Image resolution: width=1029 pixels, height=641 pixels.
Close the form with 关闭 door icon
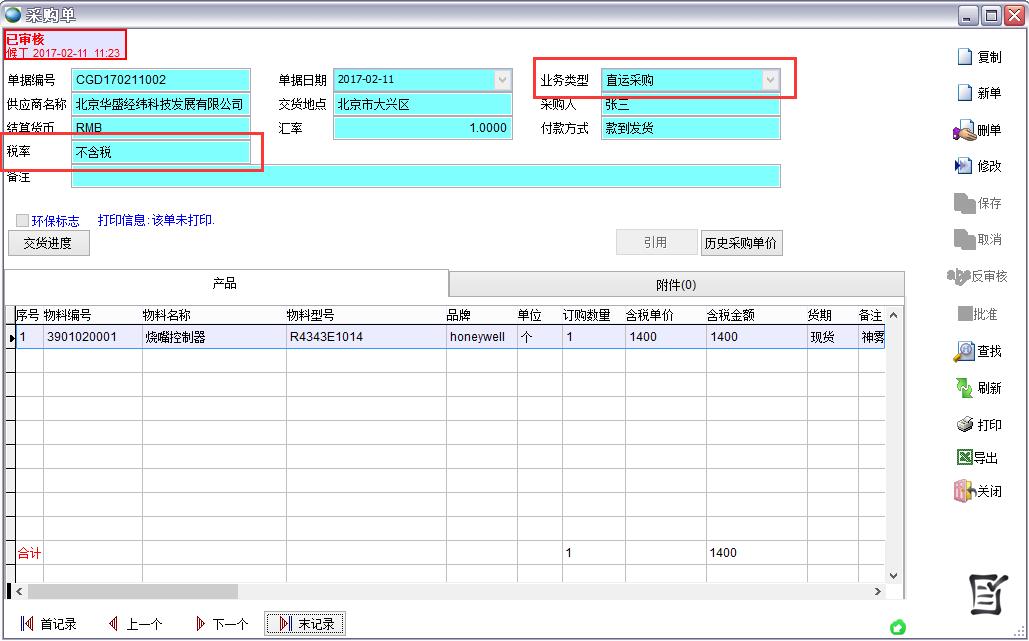(x=964, y=492)
